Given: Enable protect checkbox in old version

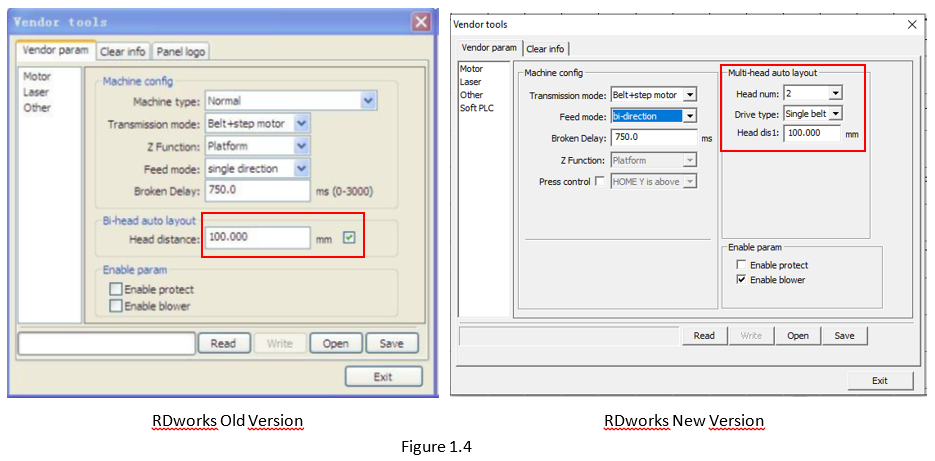Looking at the screenshot, I should pyautogui.click(x=116, y=289).
